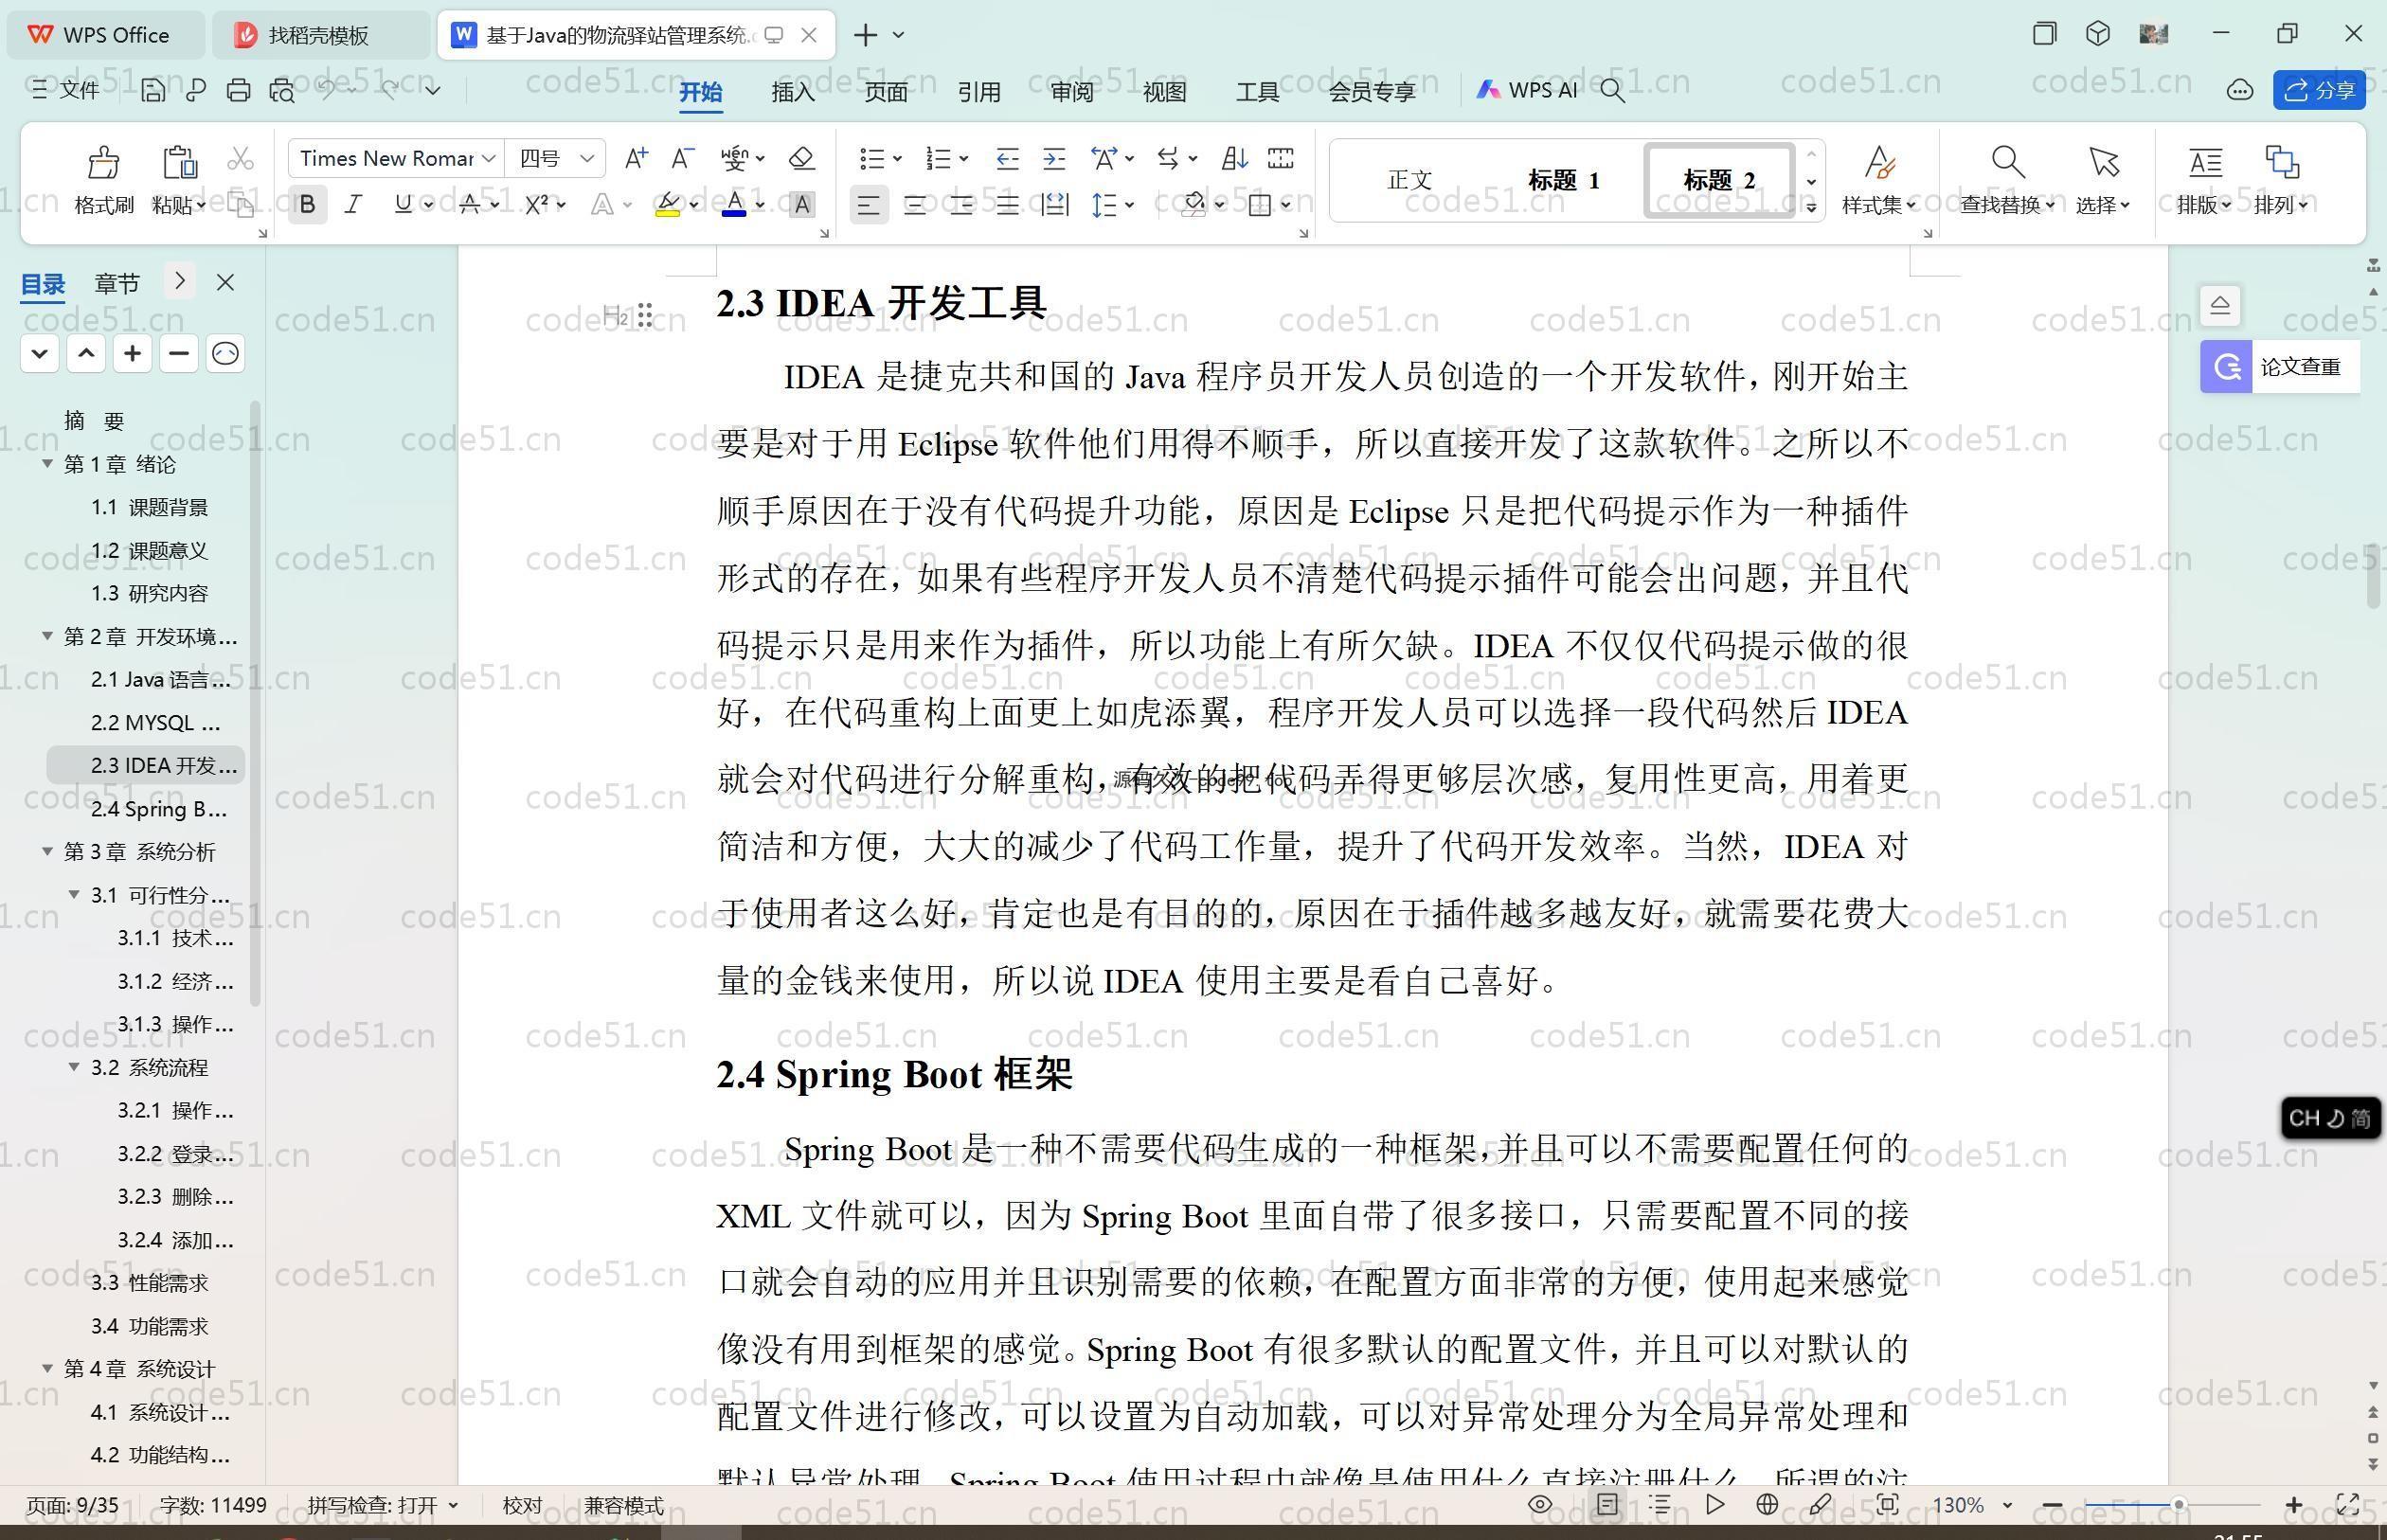Open the font name dropdown
Viewport: 2387px width, 1540px height.
pos(488,158)
